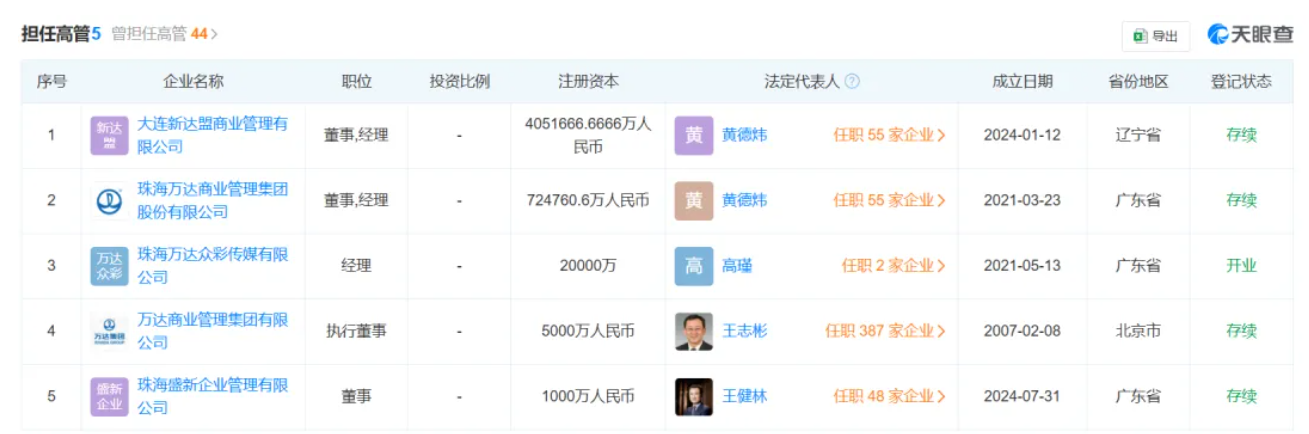Click the date 2024-01-12
The width and height of the screenshot is (1309, 434).
[x=1022, y=135]
